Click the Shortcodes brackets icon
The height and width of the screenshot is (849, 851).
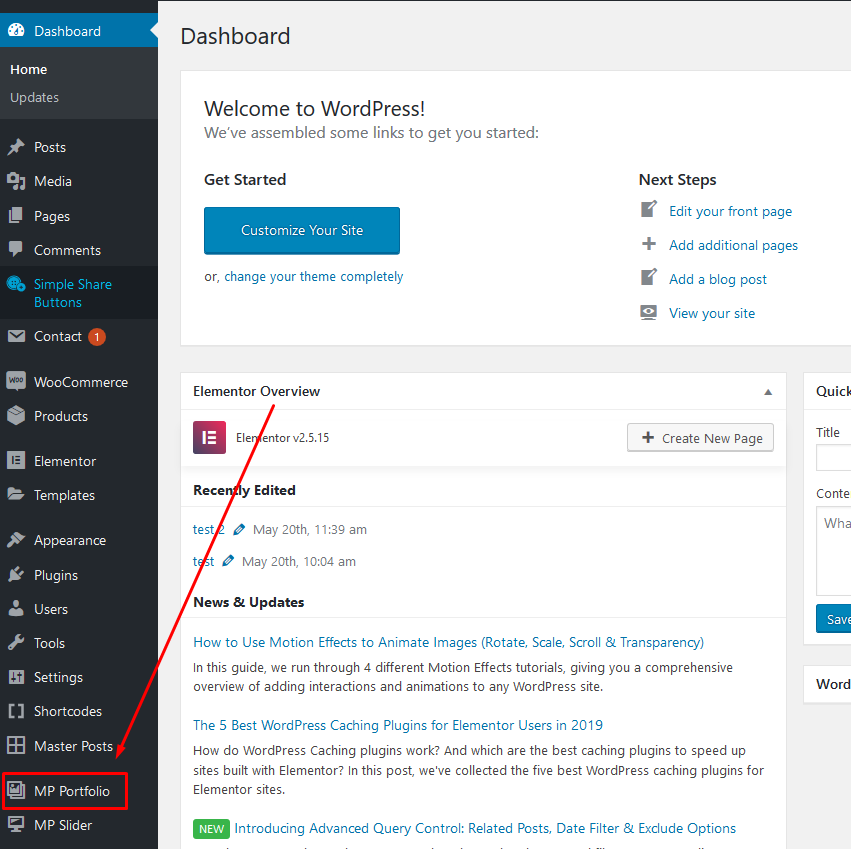16,711
